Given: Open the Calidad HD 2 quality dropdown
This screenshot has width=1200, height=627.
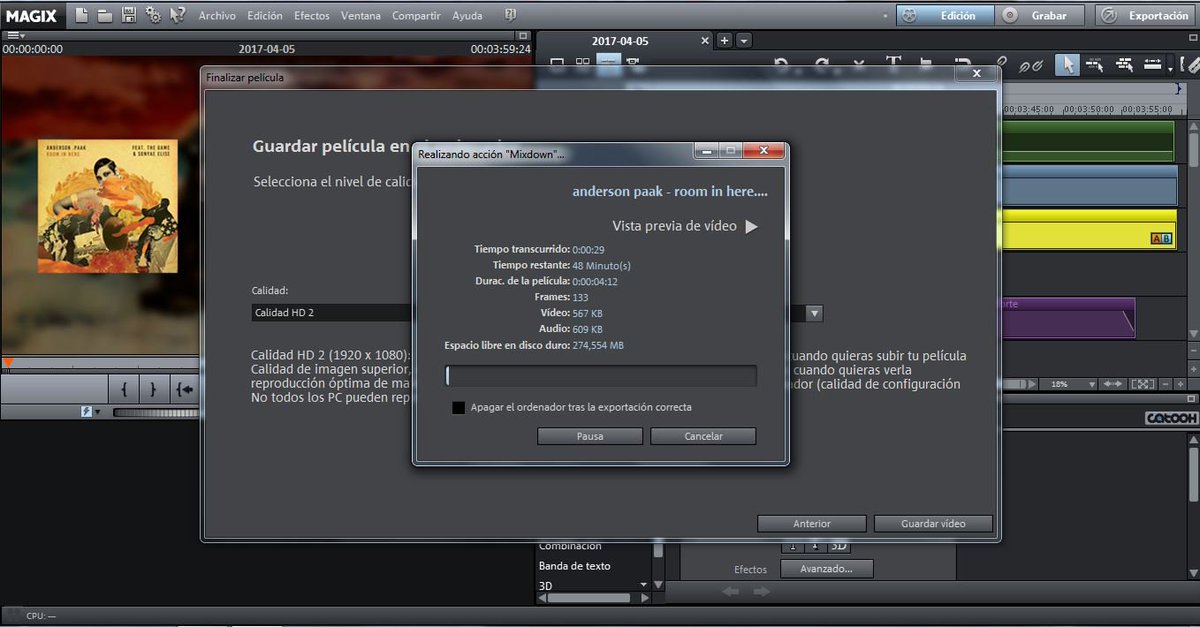Looking at the screenshot, I should coord(815,313).
